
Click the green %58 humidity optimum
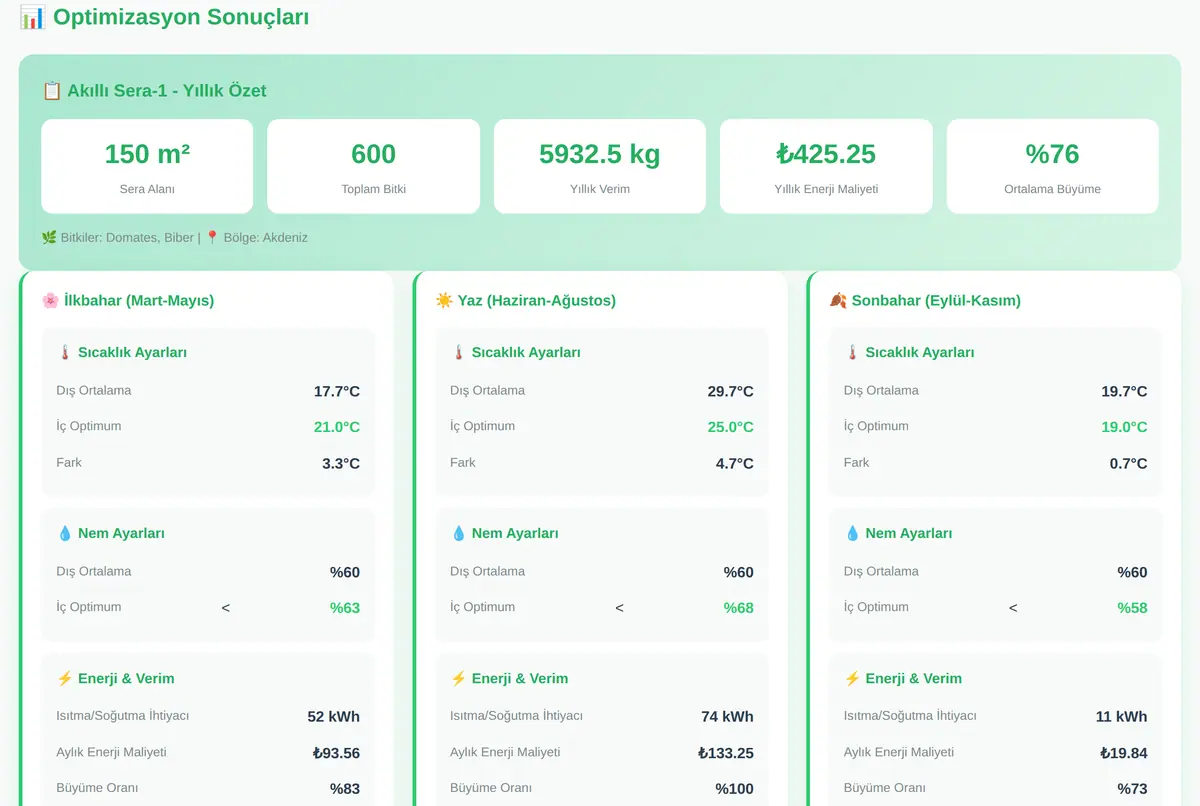point(1132,608)
